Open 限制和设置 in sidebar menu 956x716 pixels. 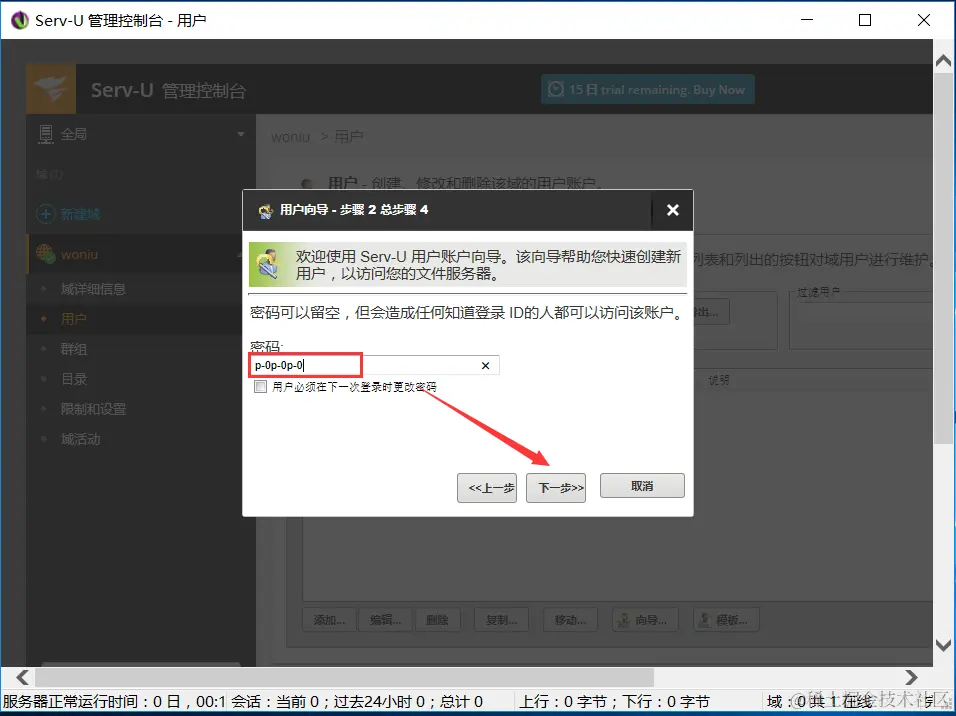(x=93, y=409)
